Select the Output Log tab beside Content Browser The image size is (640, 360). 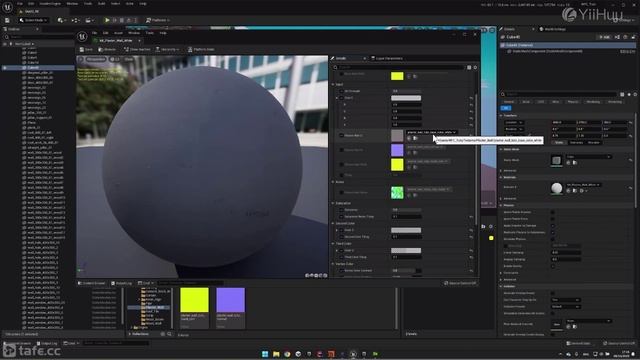[x=121, y=283]
